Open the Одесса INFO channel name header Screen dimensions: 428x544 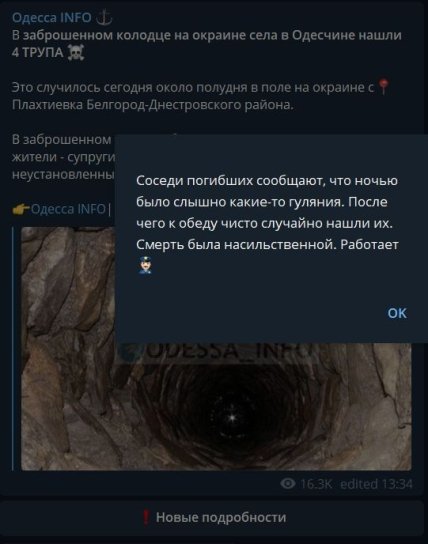(x=52, y=17)
